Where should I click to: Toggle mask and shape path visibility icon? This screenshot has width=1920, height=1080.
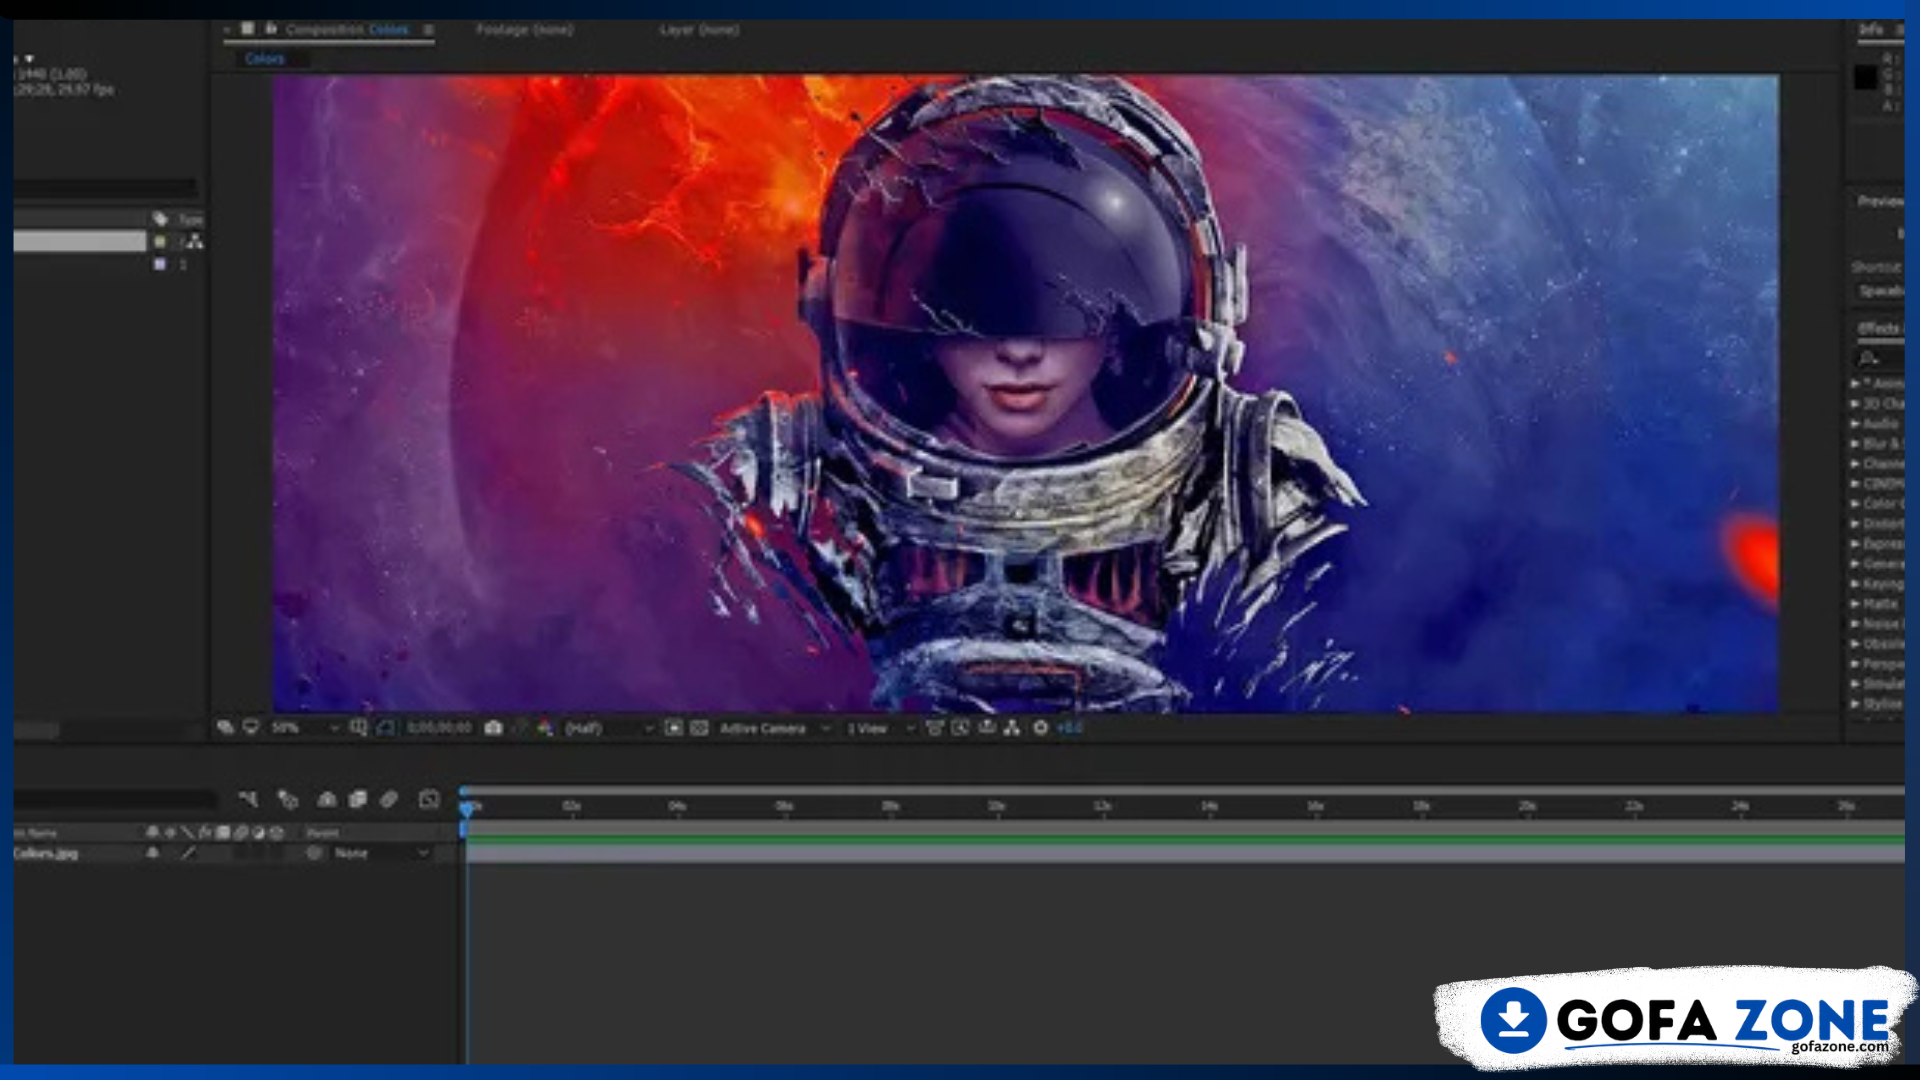tap(386, 727)
